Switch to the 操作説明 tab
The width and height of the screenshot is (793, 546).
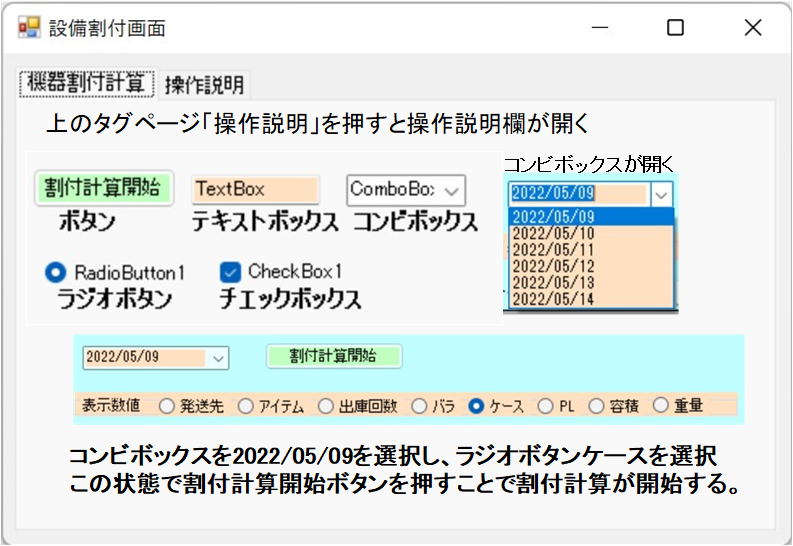pos(204,85)
